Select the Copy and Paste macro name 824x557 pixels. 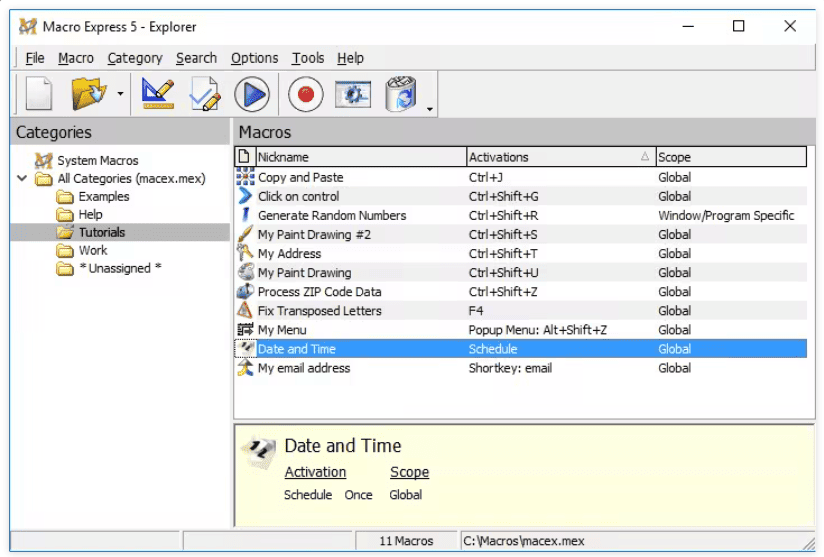301,178
